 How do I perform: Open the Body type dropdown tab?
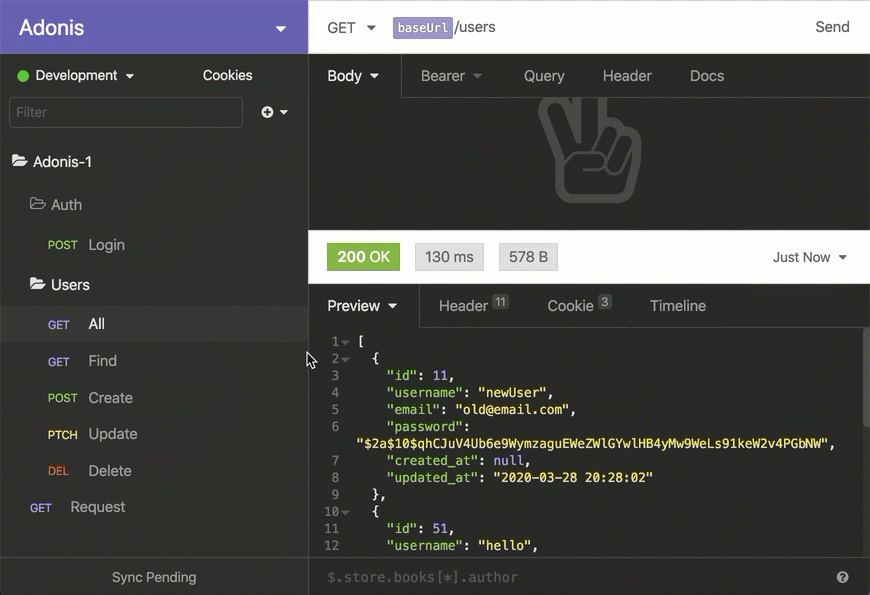[x=353, y=76]
